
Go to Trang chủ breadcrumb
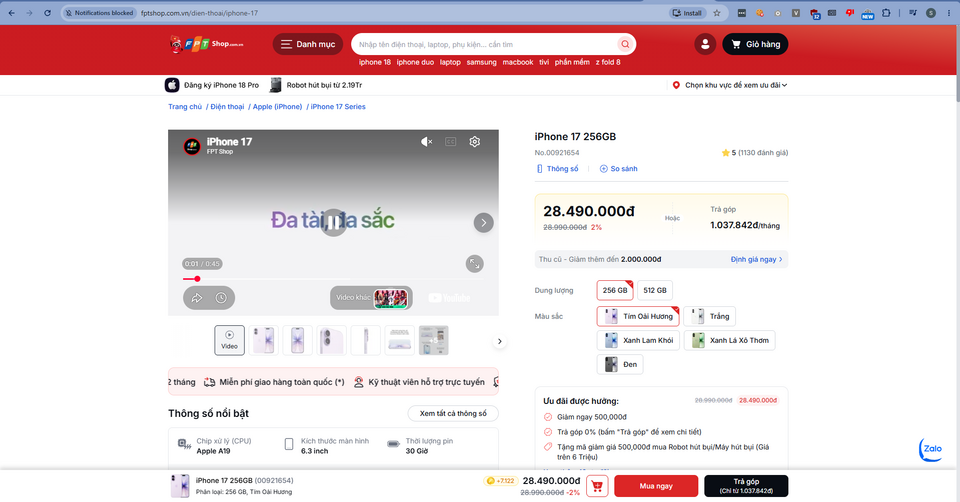coord(185,107)
